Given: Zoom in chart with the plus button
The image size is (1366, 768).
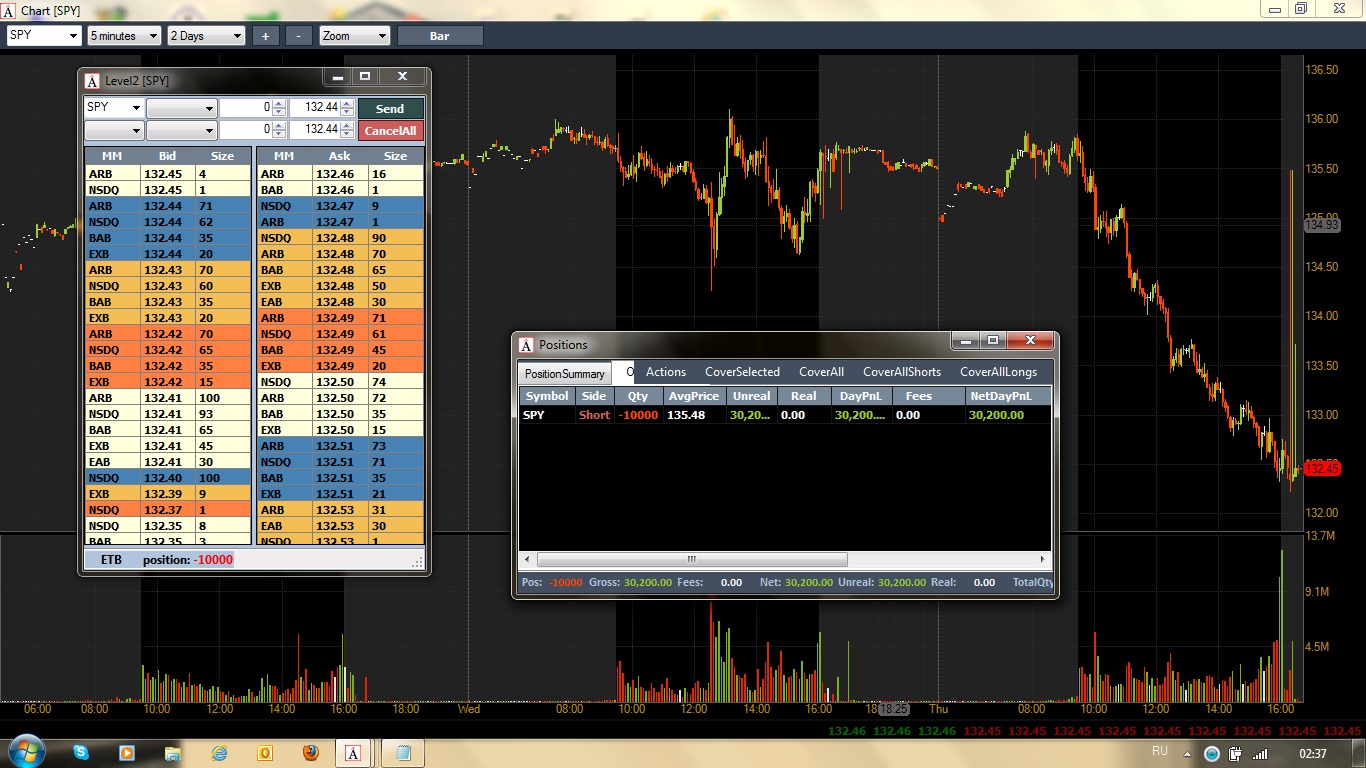Looking at the screenshot, I should 265,36.
